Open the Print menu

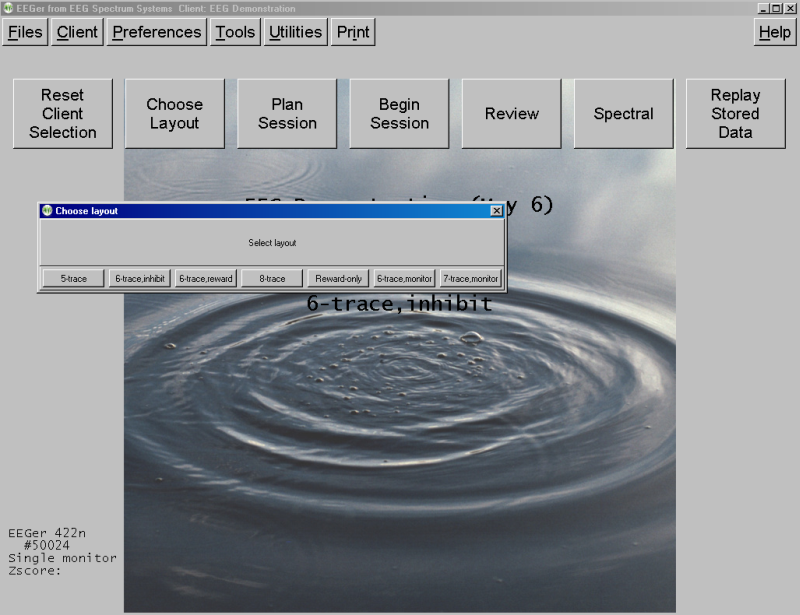[x=353, y=32]
